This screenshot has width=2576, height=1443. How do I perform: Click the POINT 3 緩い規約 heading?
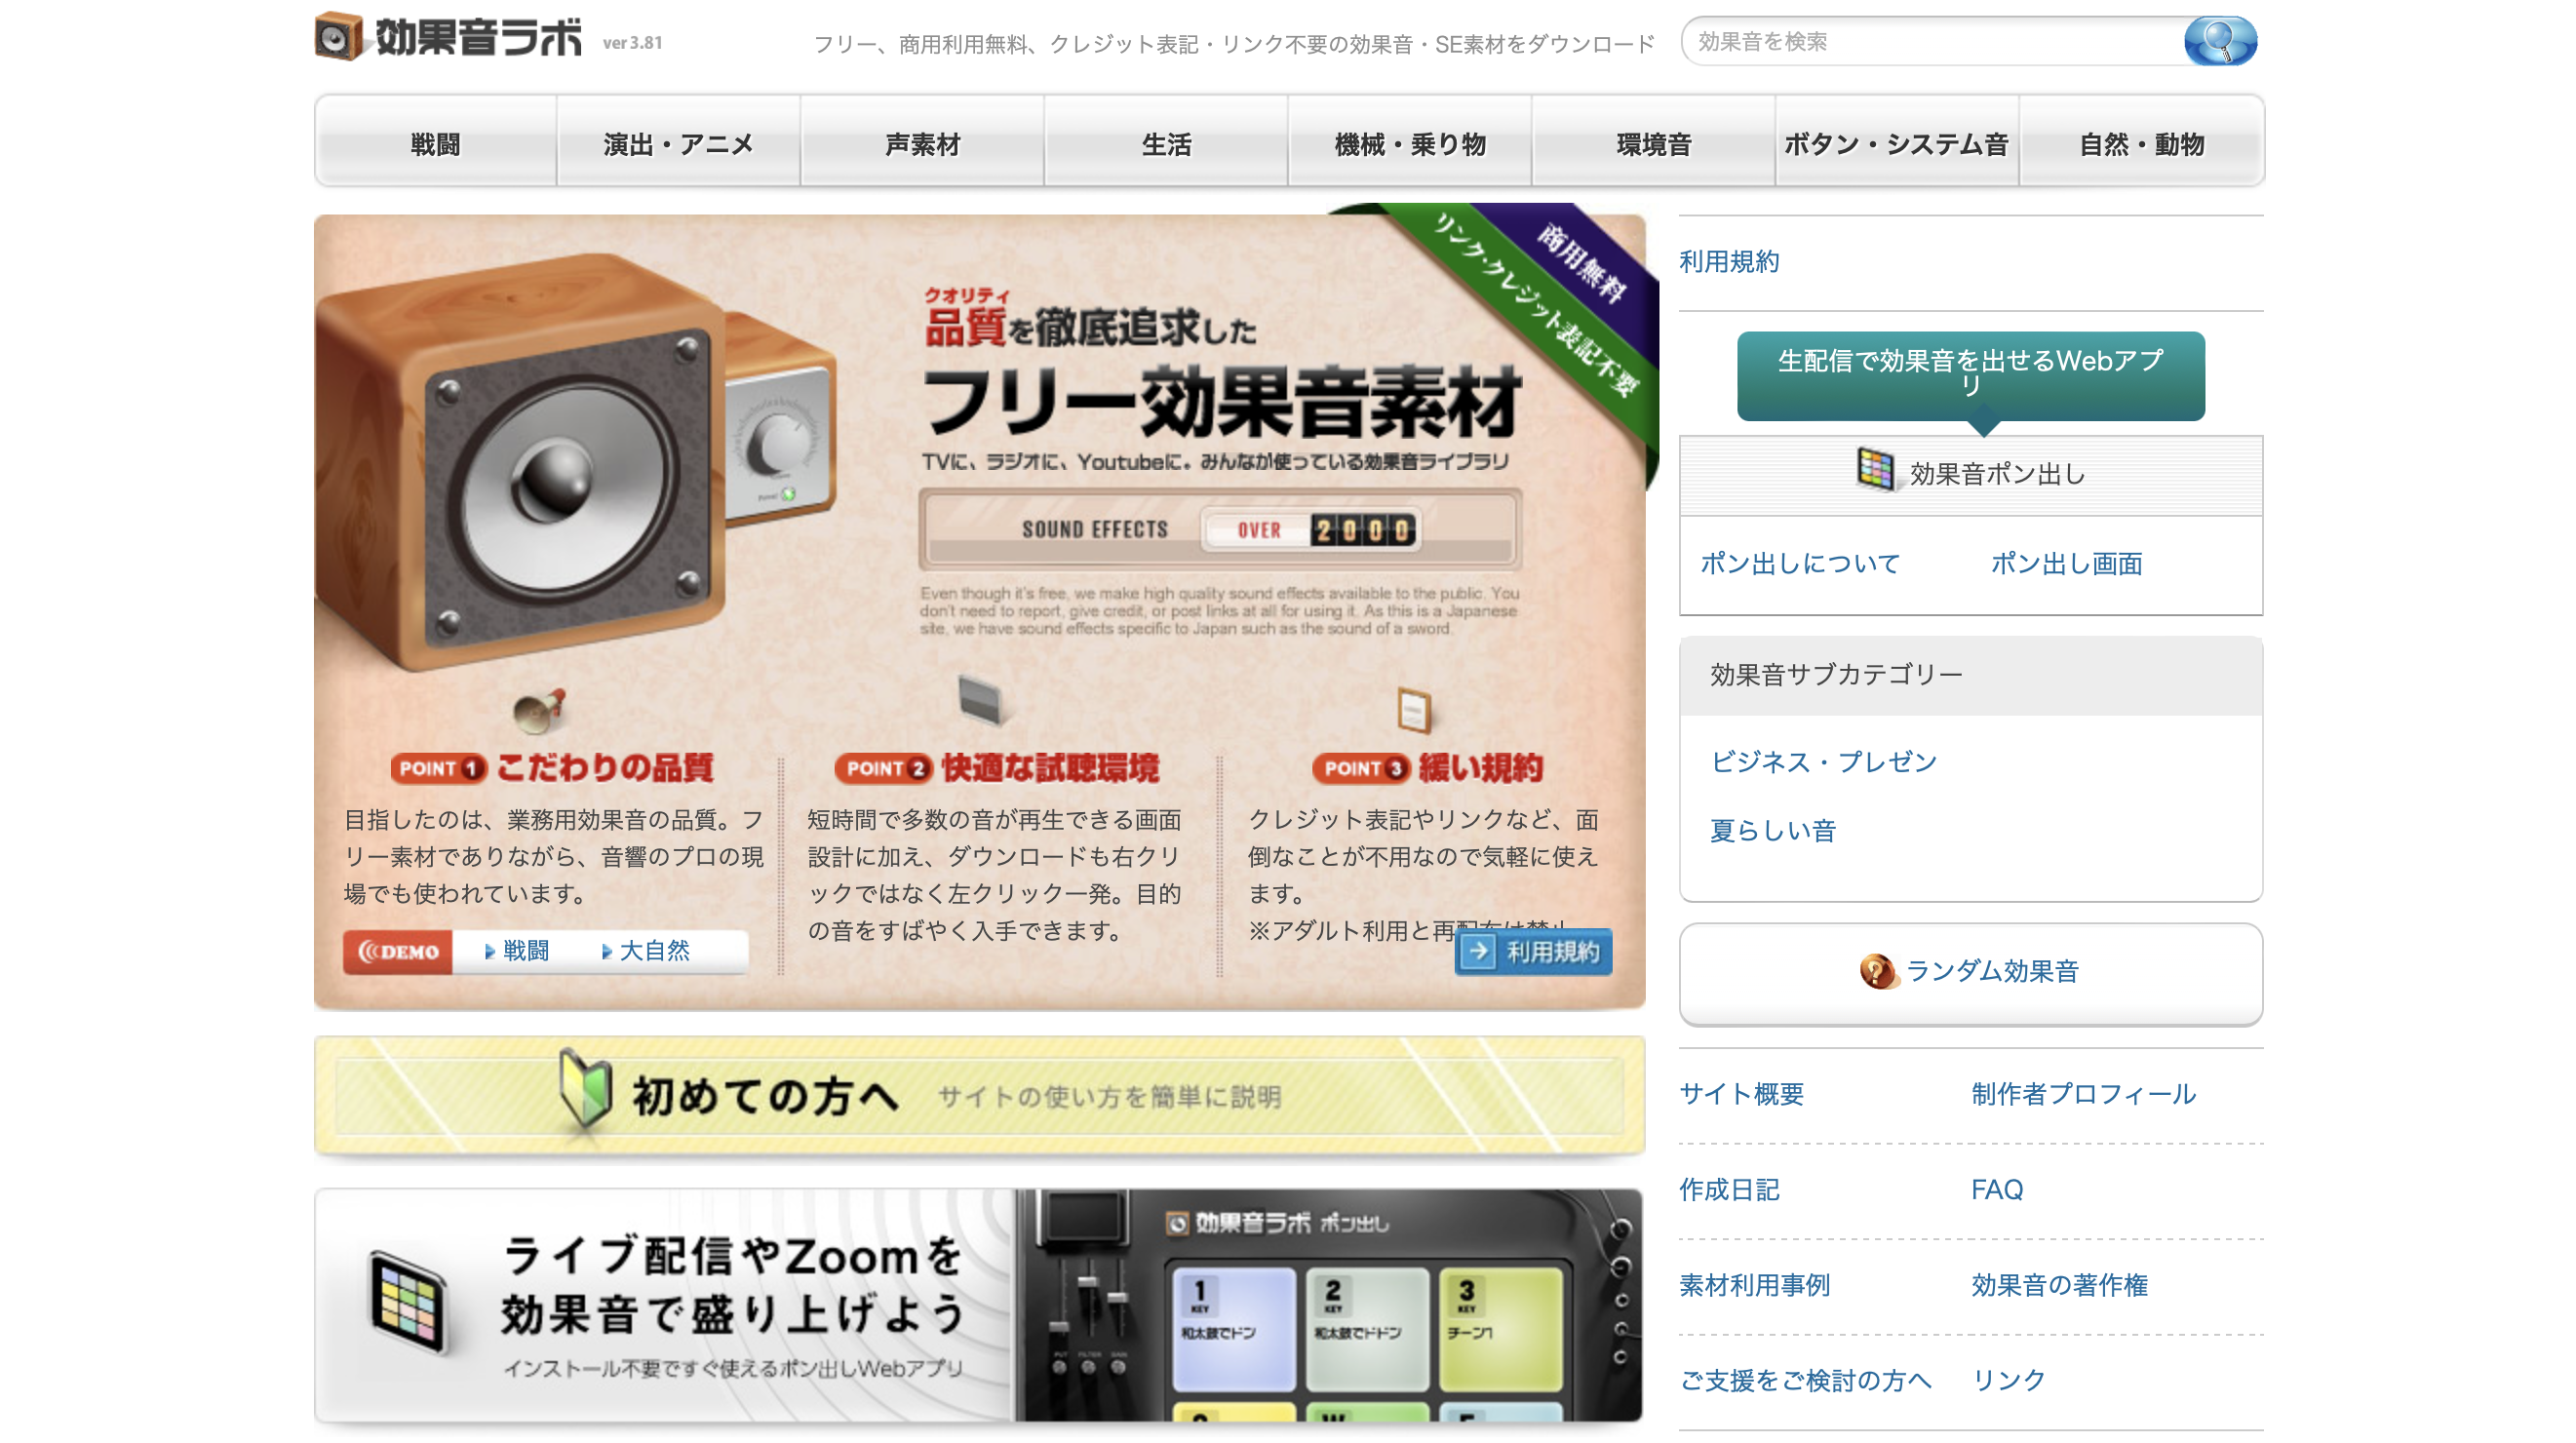1427,767
